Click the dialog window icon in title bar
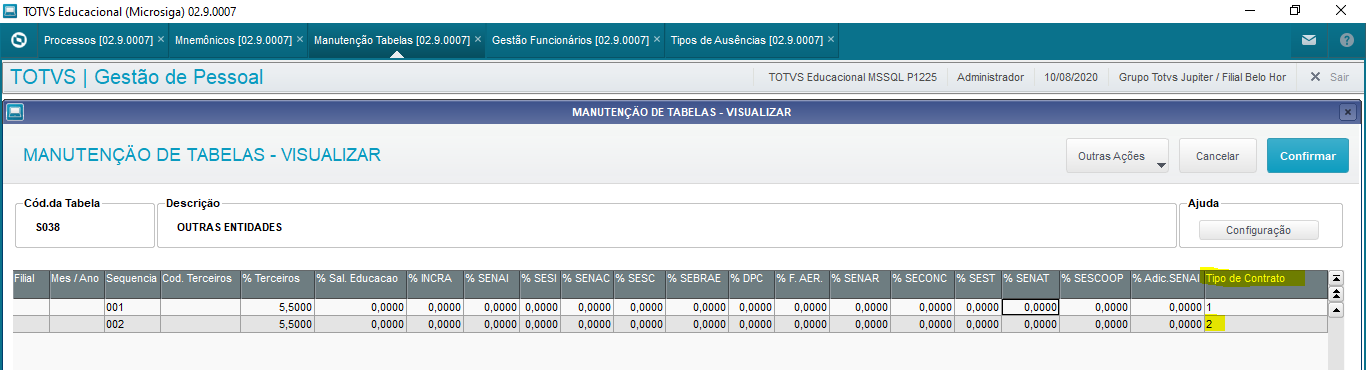The width and height of the screenshot is (1366, 370). coord(14,112)
